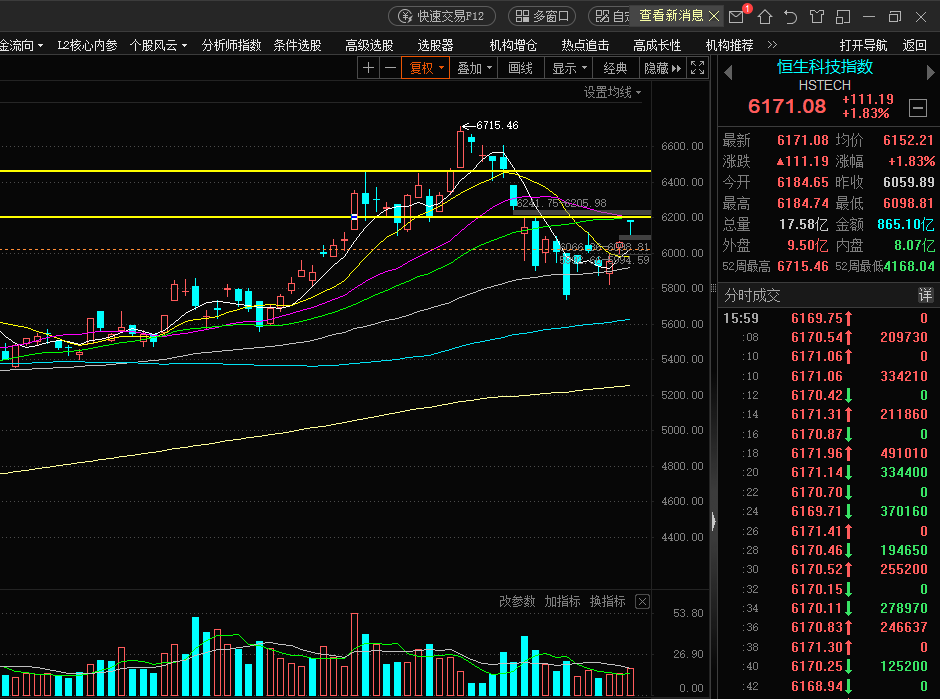Screen dimensions: 940x699
Task: Click the 金额 value 865.10亿
Action: pyautogui.click(x=905, y=224)
